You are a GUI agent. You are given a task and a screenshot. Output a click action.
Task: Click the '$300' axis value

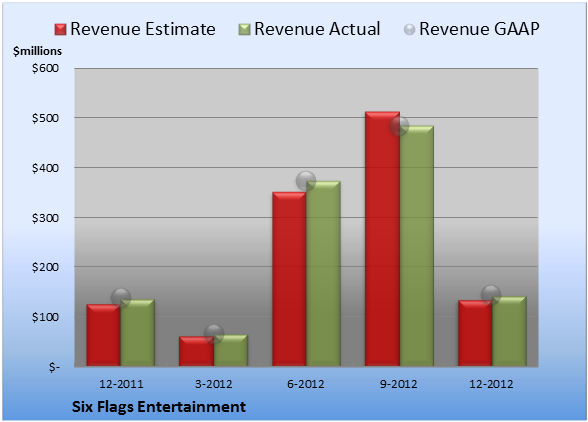point(45,218)
